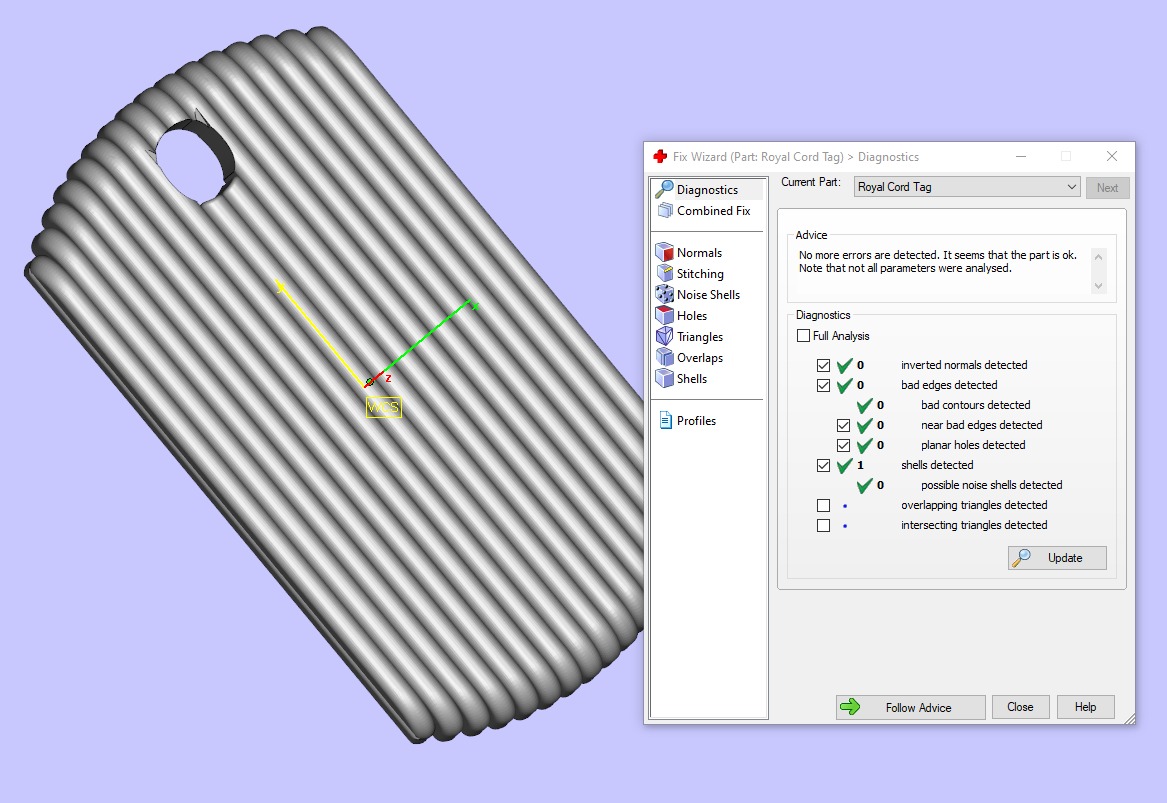The image size is (1167, 803).
Task: Minimize the Fix Wizard dialog
Action: coord(1021,156)
